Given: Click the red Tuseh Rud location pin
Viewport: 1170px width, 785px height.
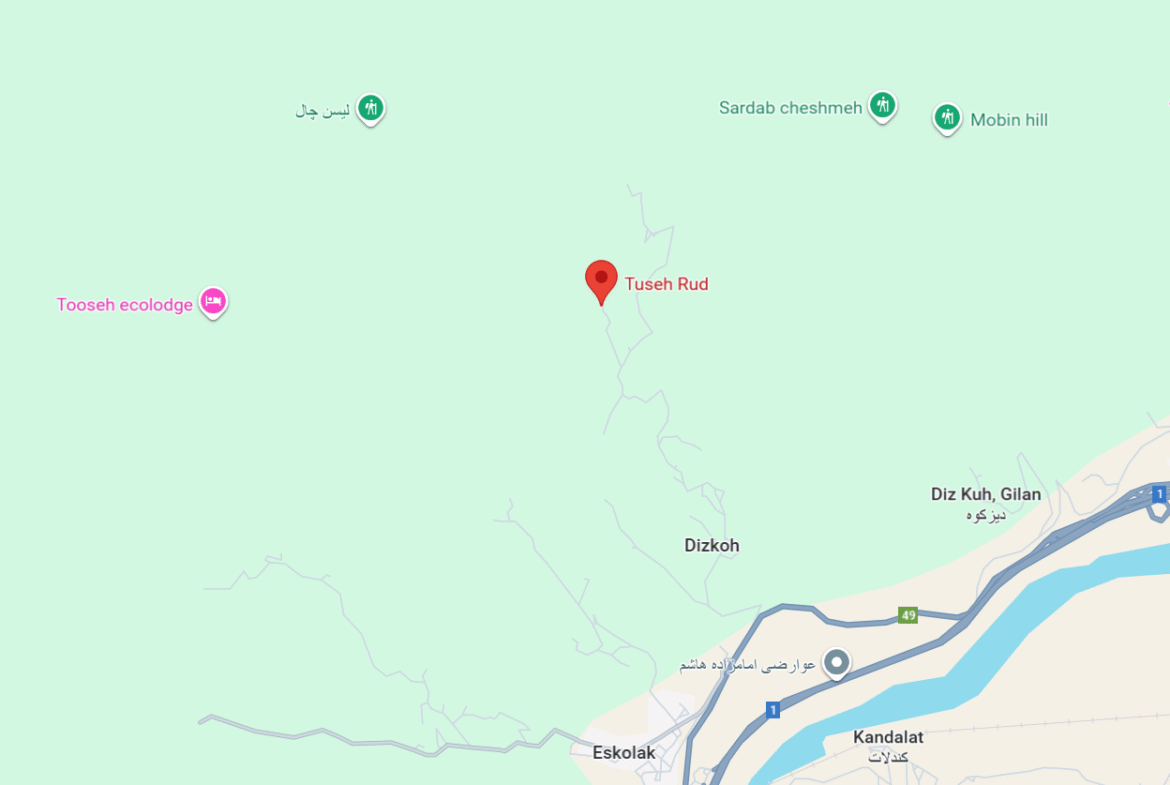Looking at the screenshot, I should (x=601, y=281).
